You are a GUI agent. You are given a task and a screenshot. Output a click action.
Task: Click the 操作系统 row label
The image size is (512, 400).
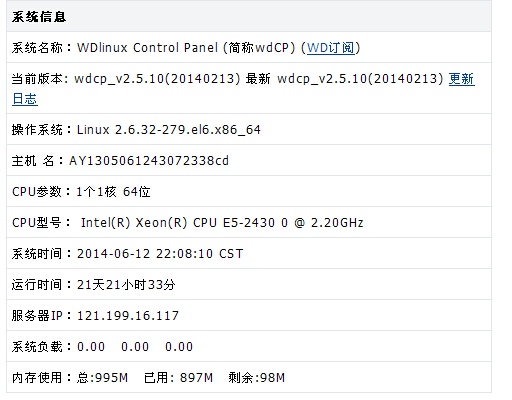coord(37,130)
